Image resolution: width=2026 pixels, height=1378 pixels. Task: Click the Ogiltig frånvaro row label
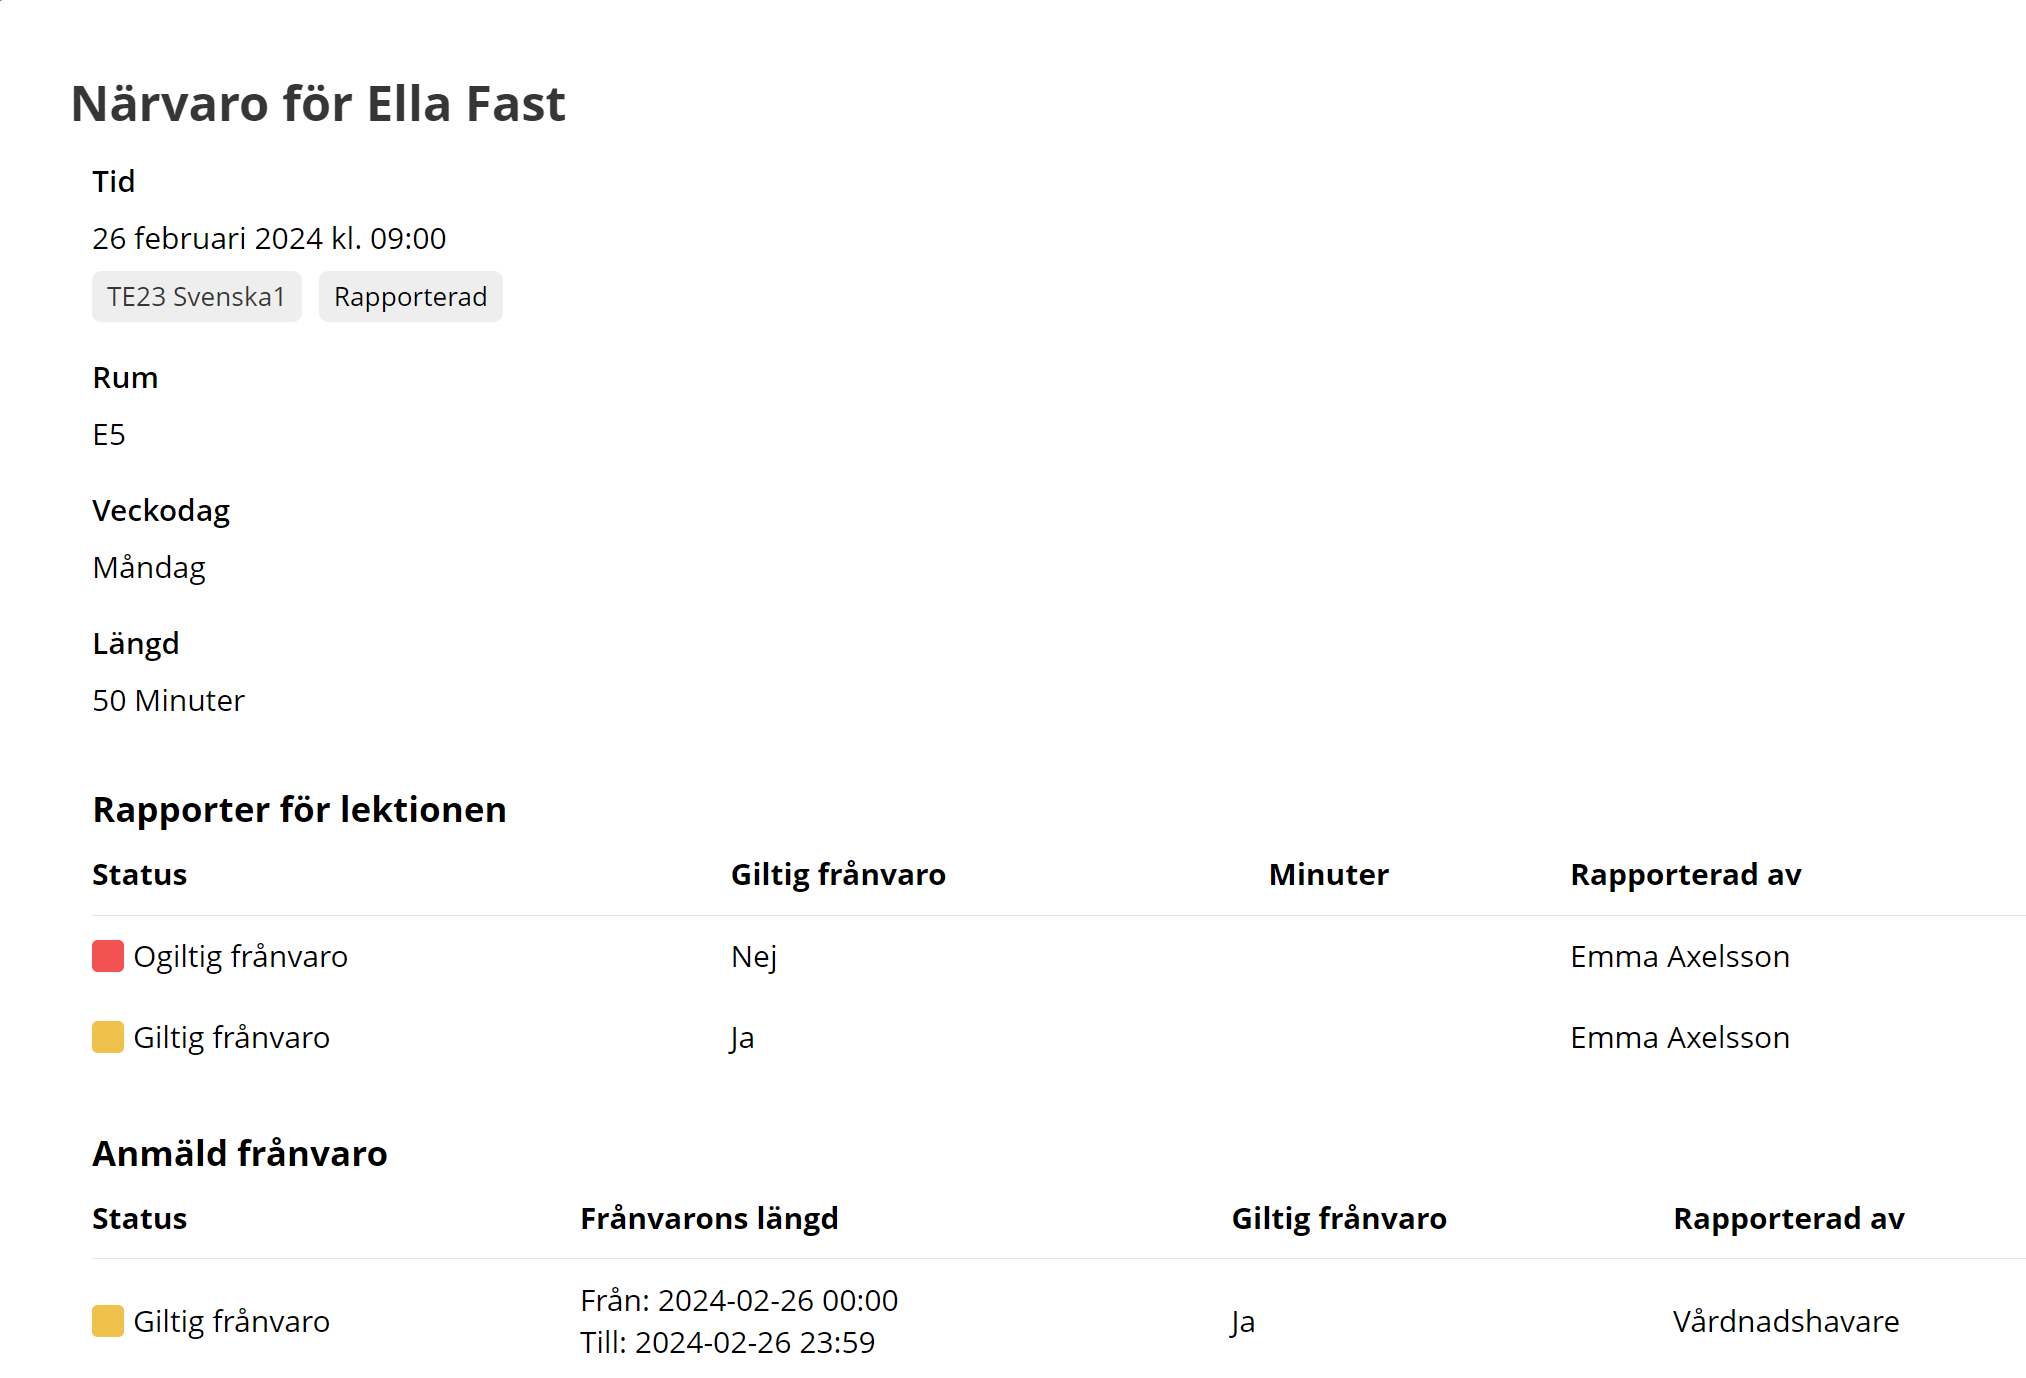[241, 957]
